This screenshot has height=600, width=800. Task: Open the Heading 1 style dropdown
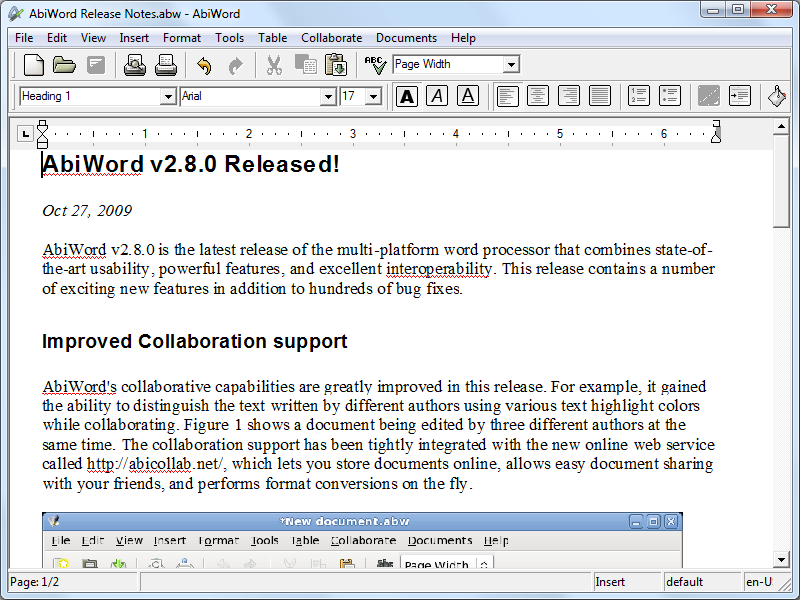[168, 97]
